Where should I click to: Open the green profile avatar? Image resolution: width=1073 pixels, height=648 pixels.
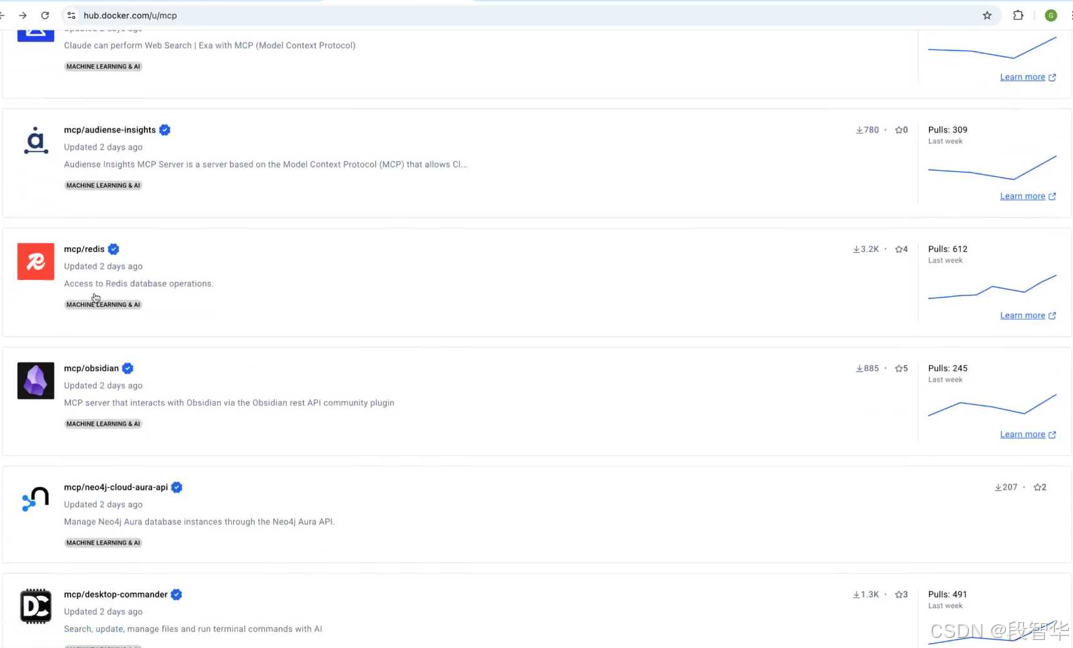click(1050, 15)
